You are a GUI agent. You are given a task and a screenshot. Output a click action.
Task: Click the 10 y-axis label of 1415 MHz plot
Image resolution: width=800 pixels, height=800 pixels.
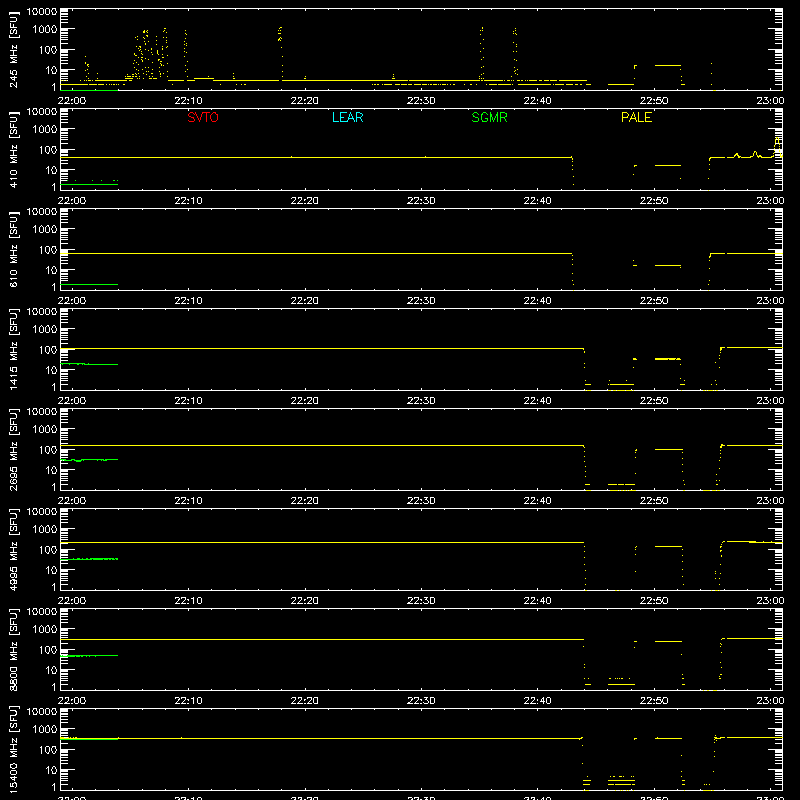[x=51, y=370]
